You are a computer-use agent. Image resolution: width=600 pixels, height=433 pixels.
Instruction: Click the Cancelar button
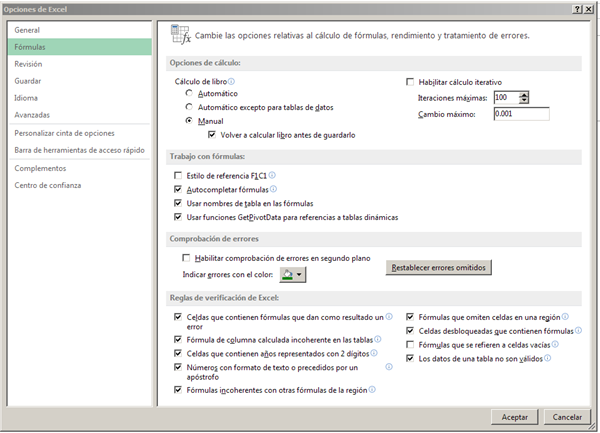tap(567, 417)
